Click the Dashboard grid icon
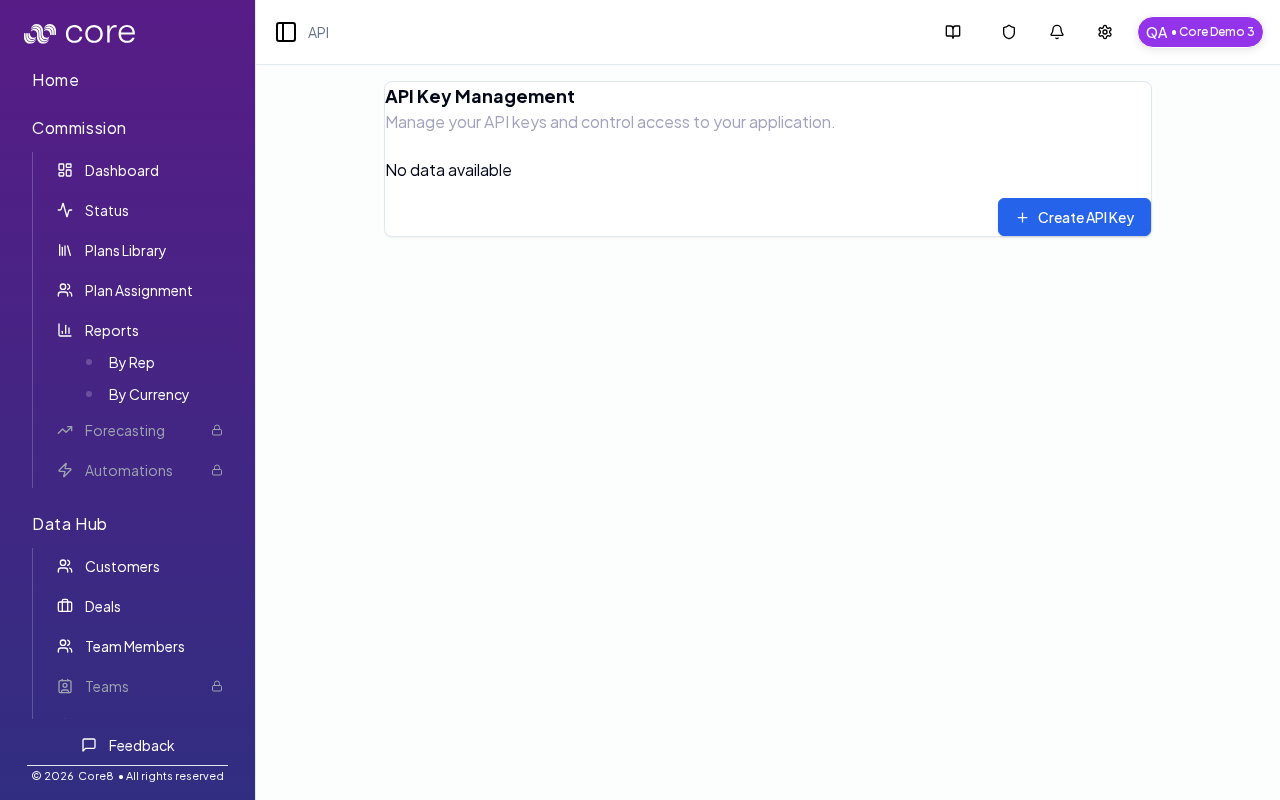This screenshot has height=800, width=1280. (x=65, y=170)
